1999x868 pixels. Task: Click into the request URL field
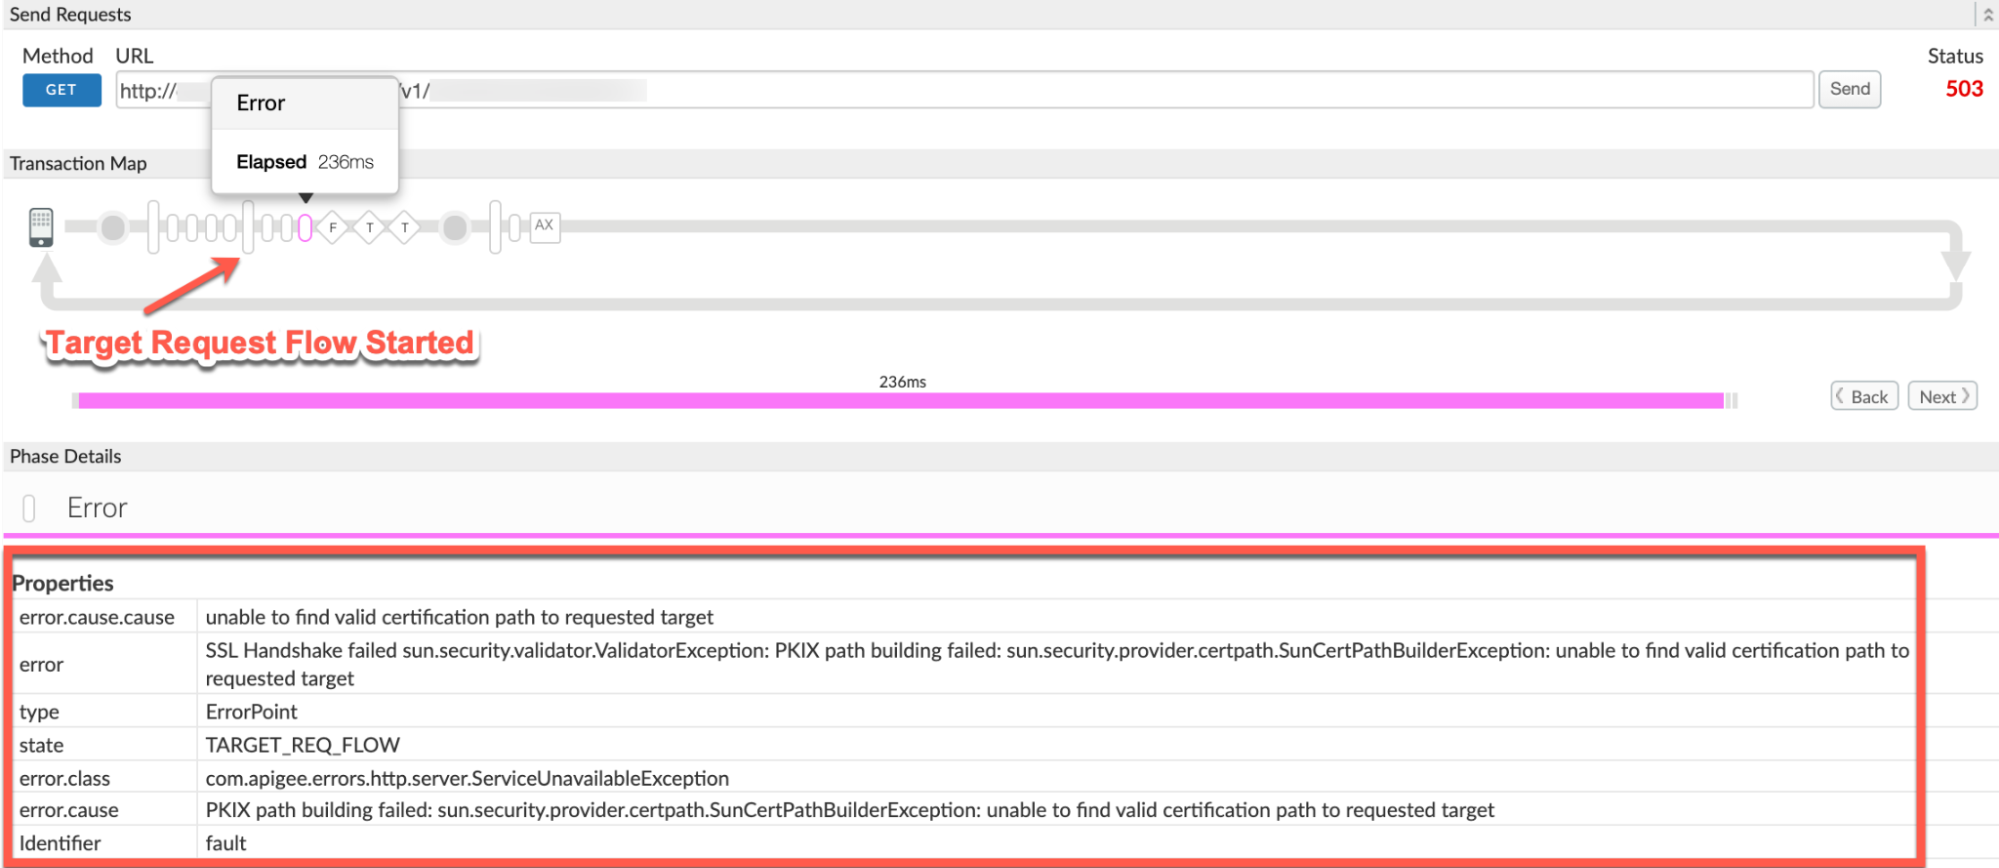pos(1100,90)
